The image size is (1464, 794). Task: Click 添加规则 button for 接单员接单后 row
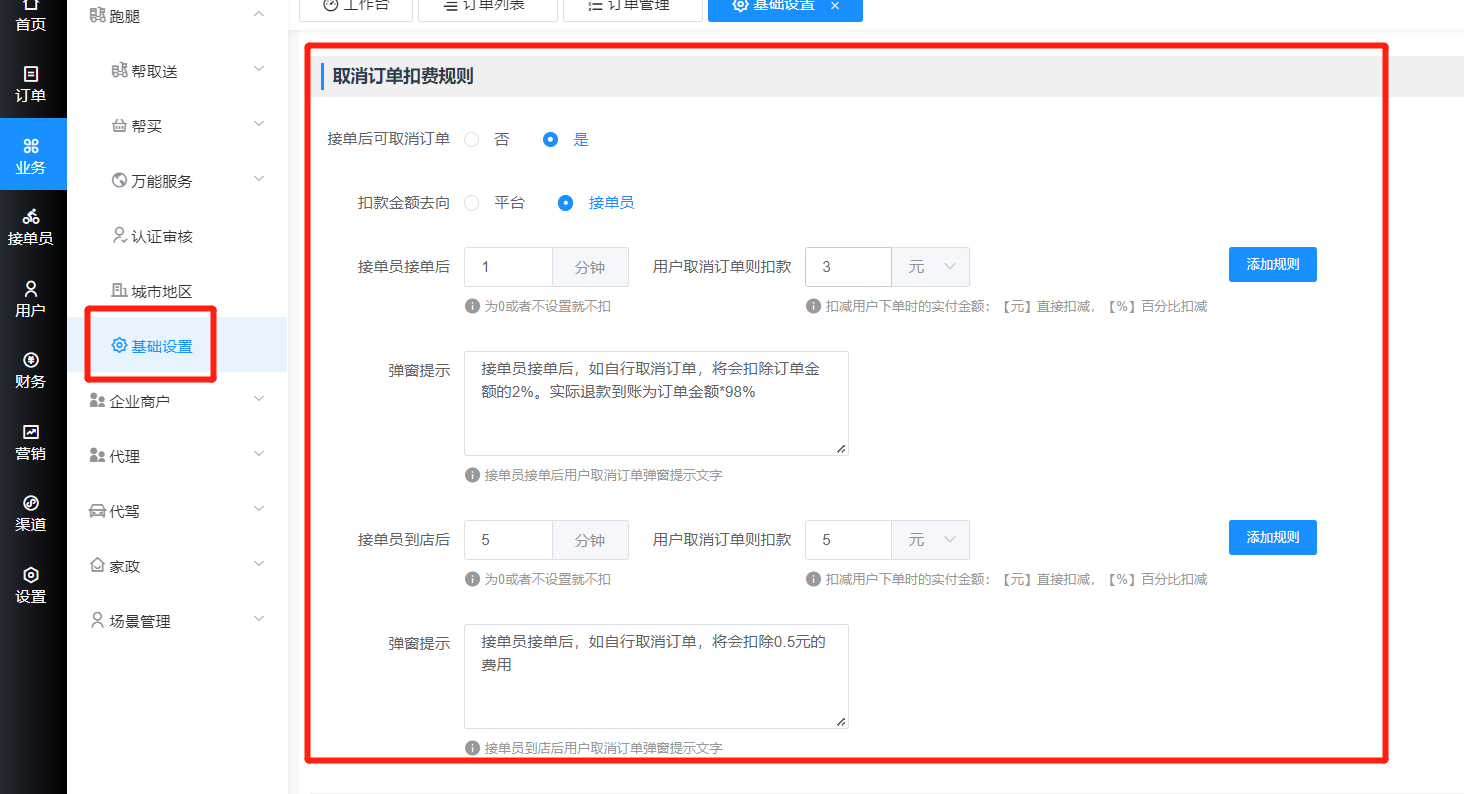(1272, 265)
